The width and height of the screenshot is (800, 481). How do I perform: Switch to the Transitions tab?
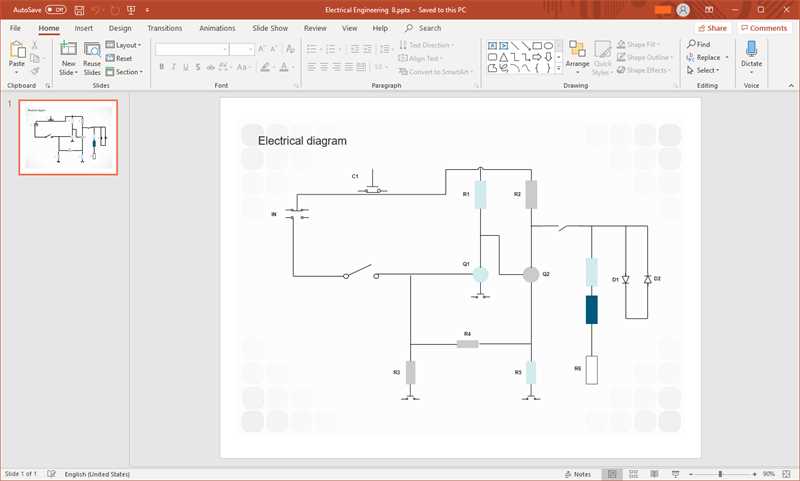coord(165,28)
